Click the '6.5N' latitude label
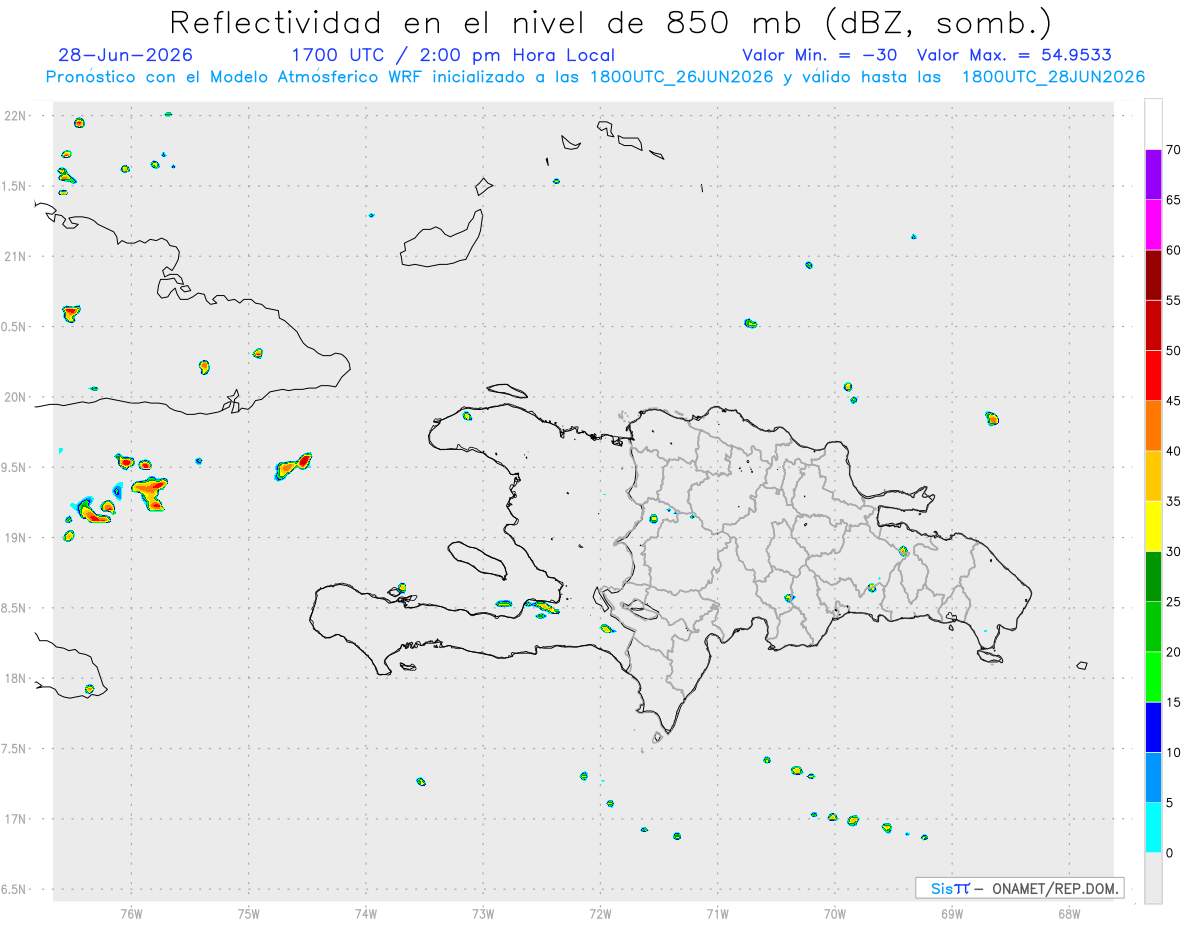1200x927 pixels. tap(14, 890)
